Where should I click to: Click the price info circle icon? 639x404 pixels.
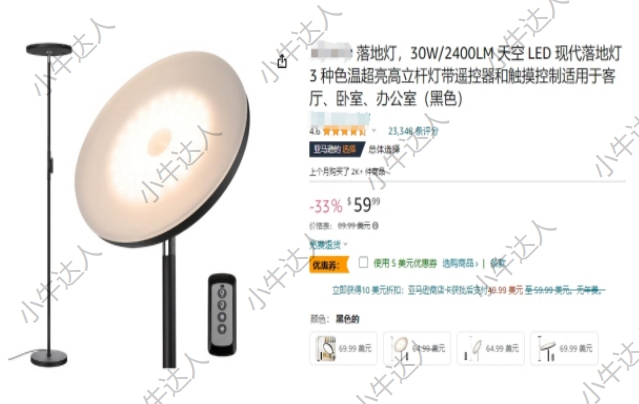pyautogui.click(x=375, y=225)
